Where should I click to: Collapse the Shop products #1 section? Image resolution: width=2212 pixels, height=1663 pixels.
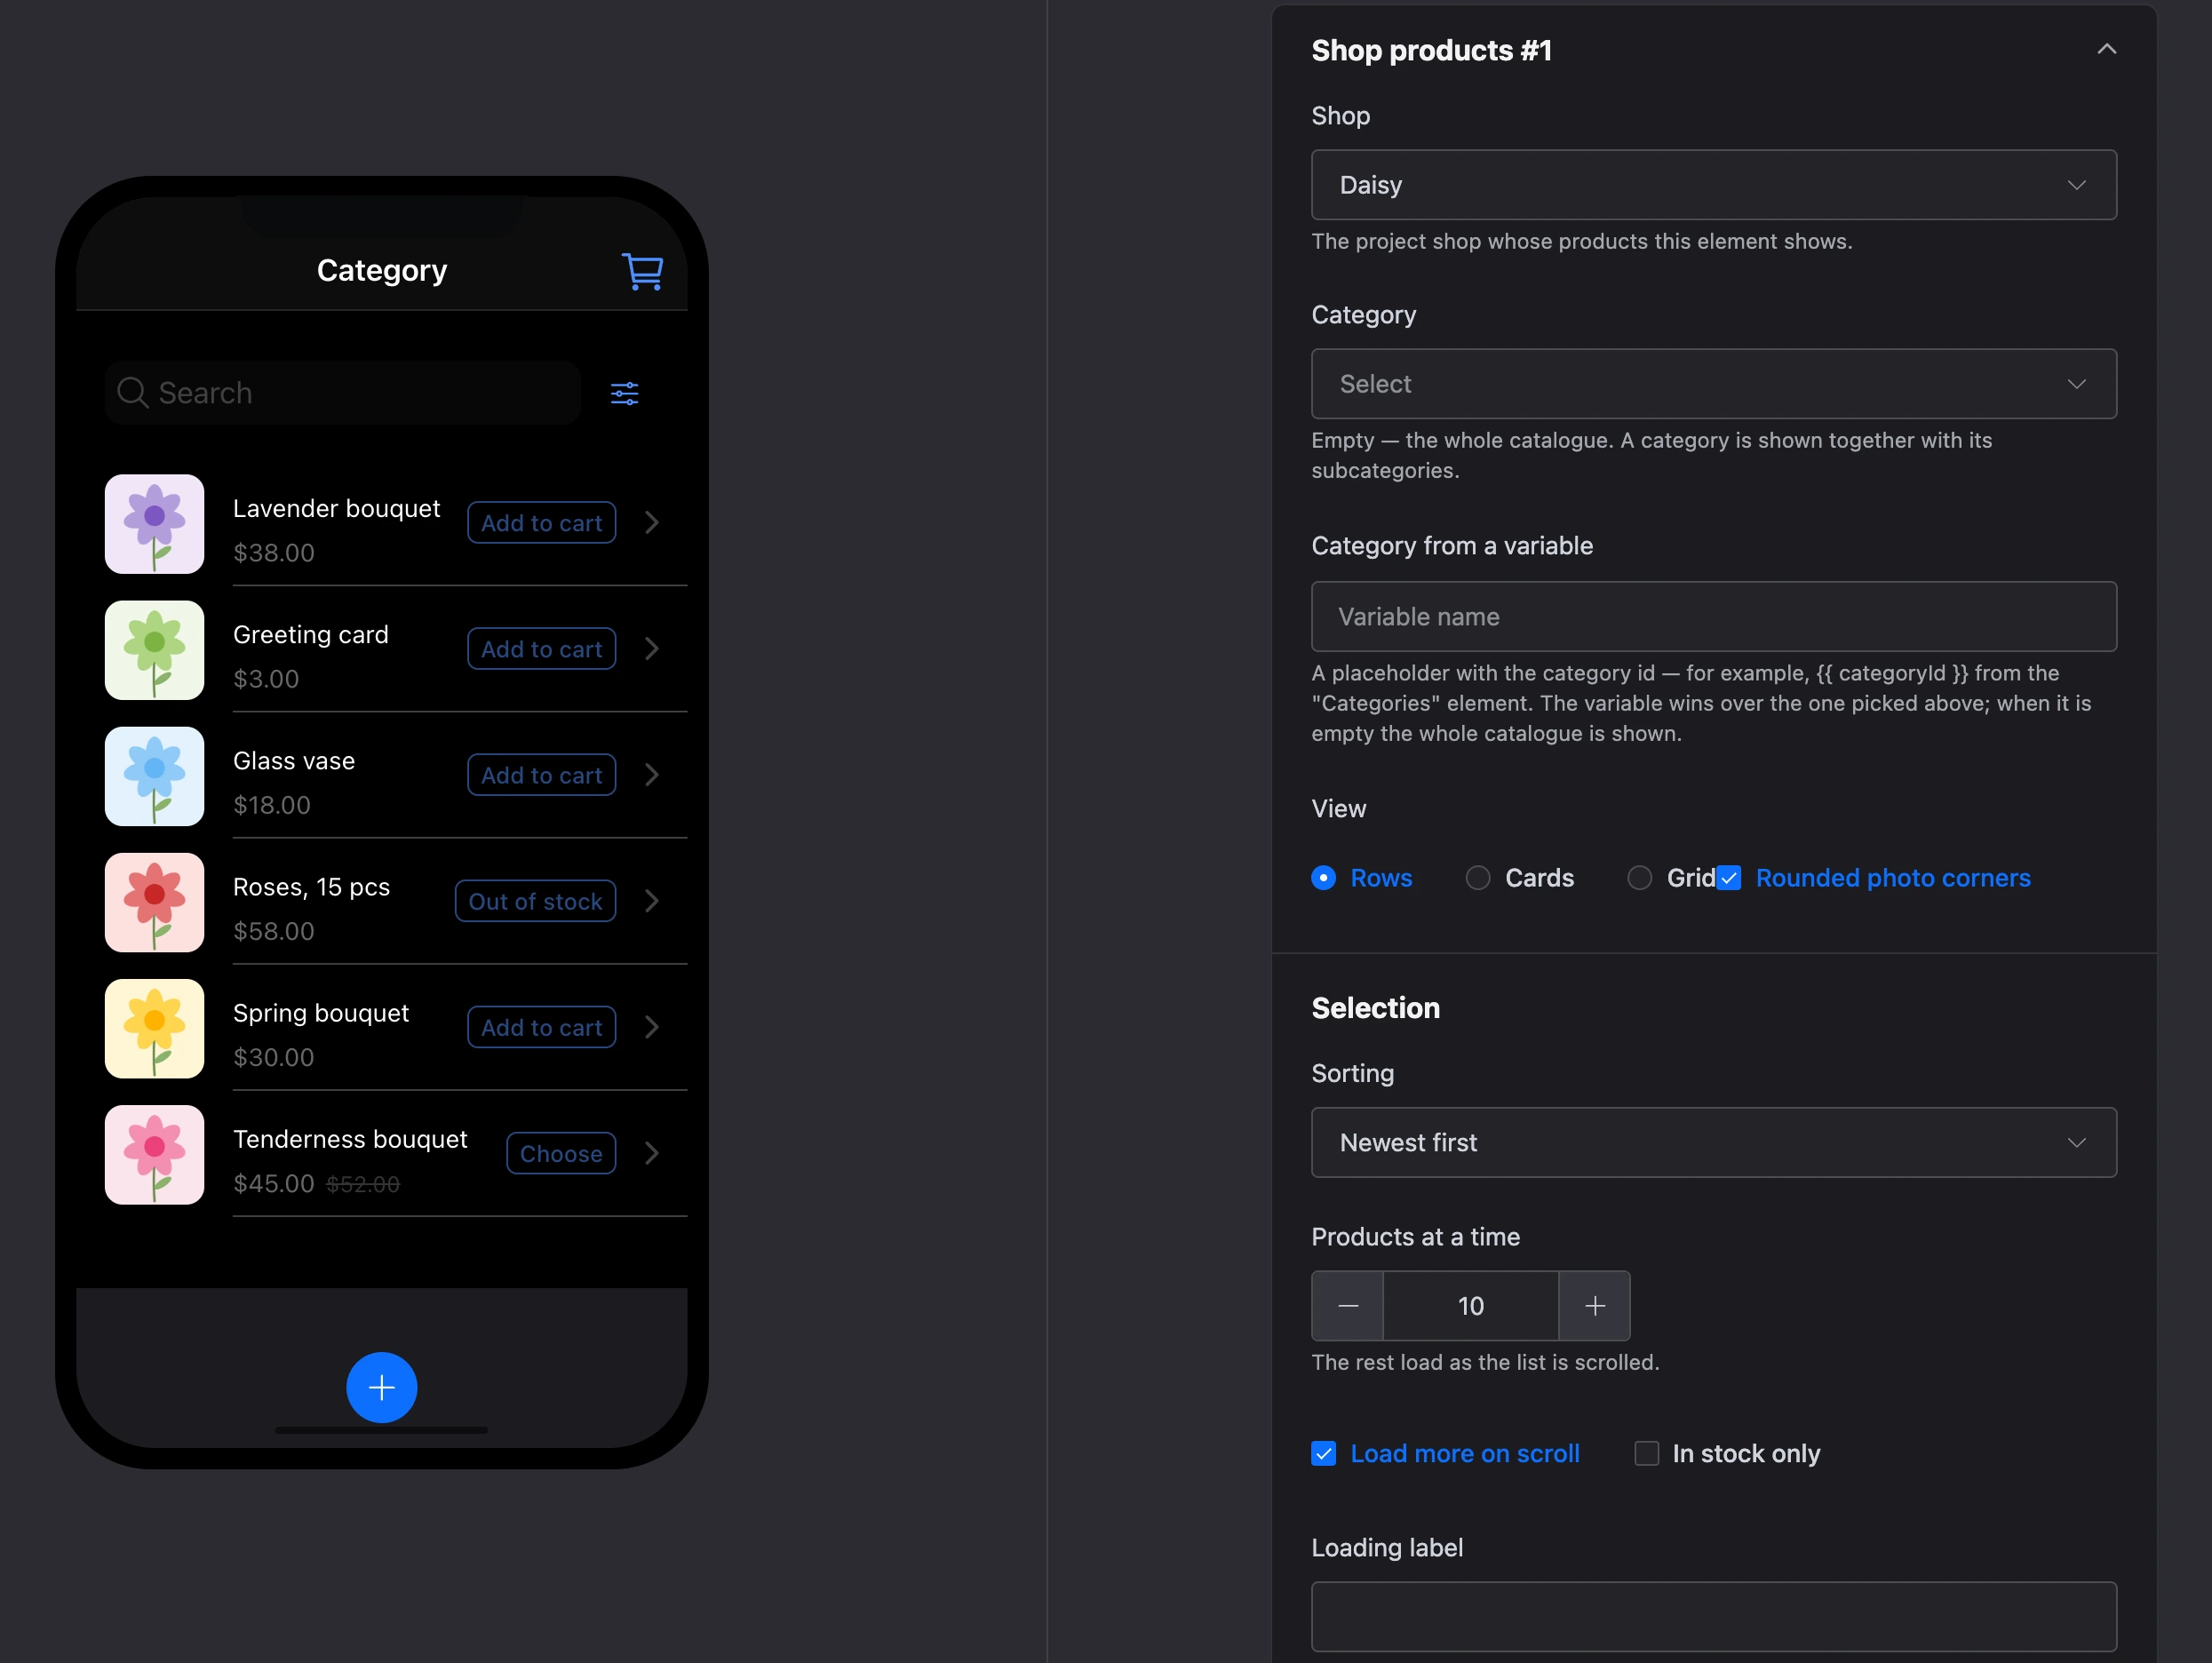click(2106, 49)
